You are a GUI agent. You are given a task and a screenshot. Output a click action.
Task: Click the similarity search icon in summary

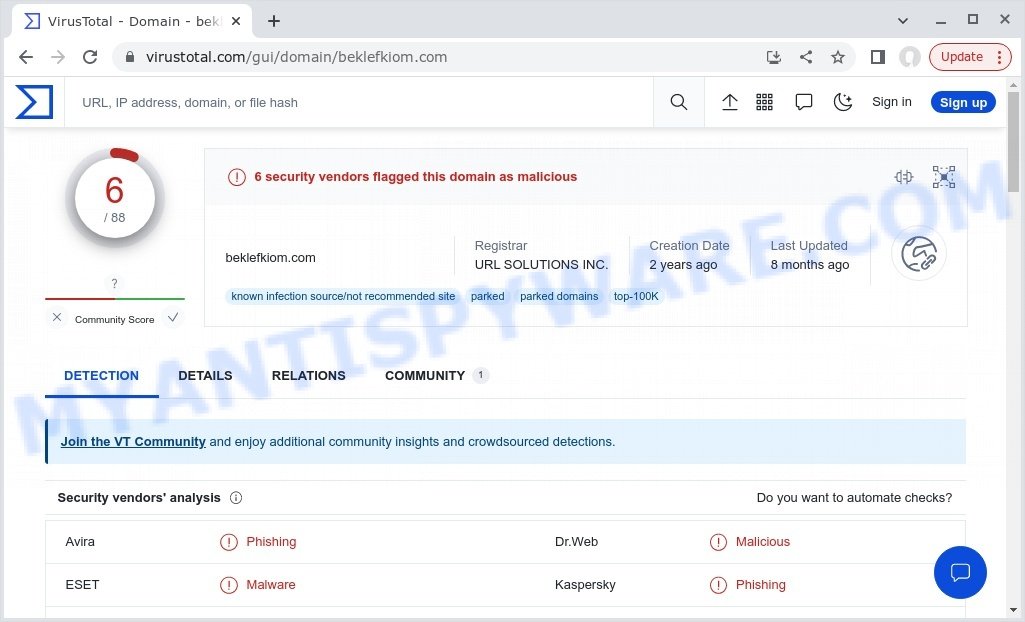[904, 176]
